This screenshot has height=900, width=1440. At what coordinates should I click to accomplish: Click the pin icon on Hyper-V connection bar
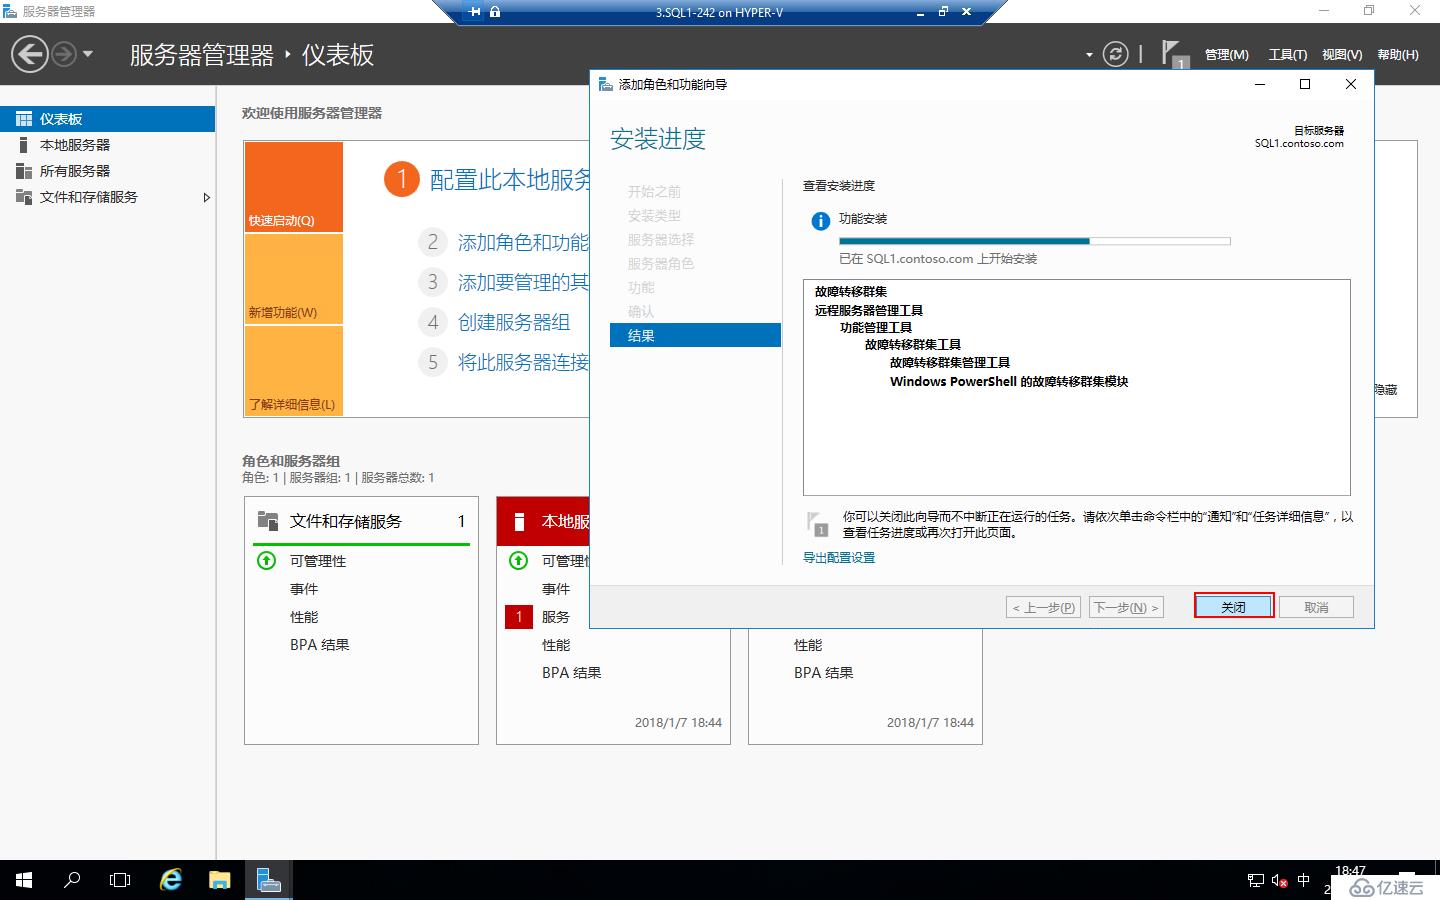(475, 12)
